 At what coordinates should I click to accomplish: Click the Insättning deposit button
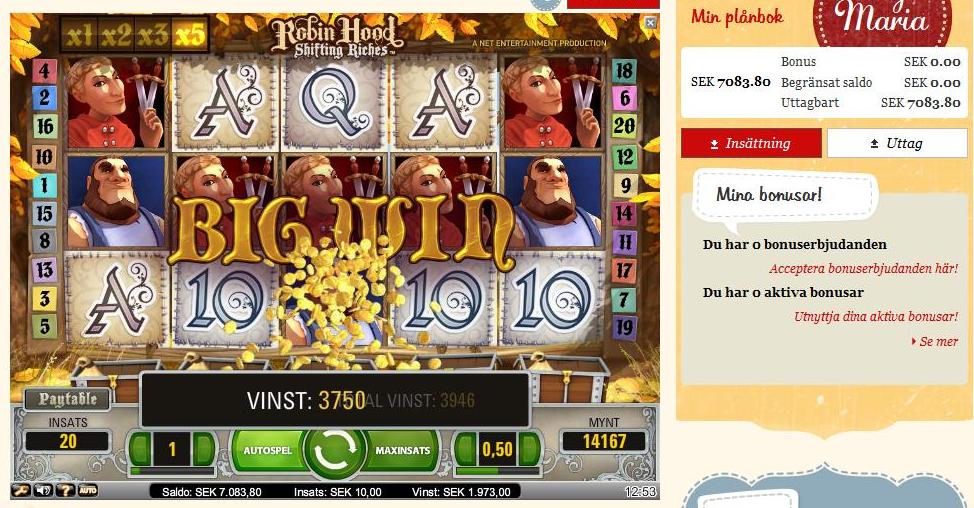coord(751,143)
